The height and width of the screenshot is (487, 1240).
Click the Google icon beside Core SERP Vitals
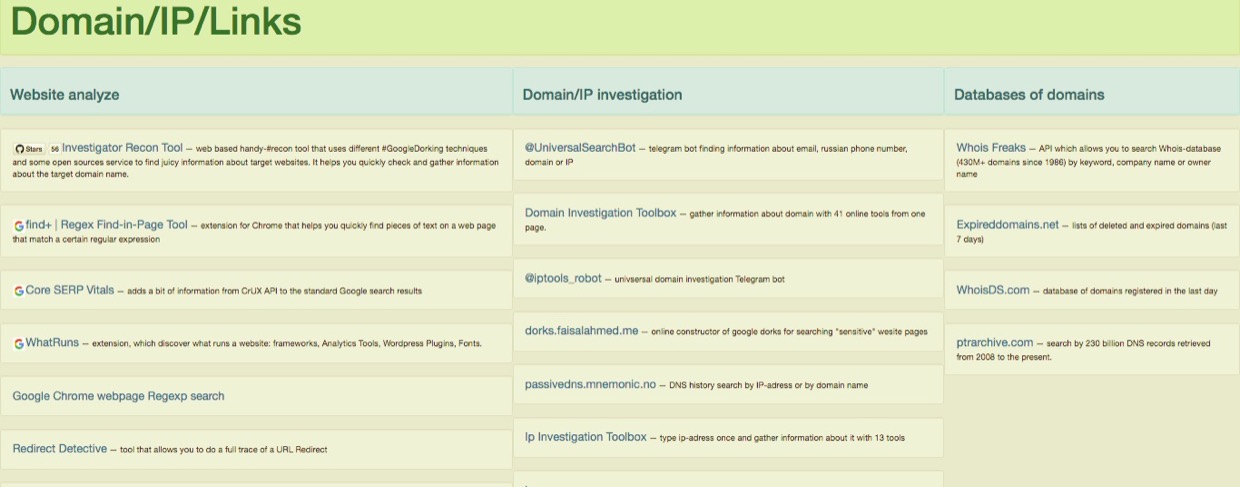[19, 291]
